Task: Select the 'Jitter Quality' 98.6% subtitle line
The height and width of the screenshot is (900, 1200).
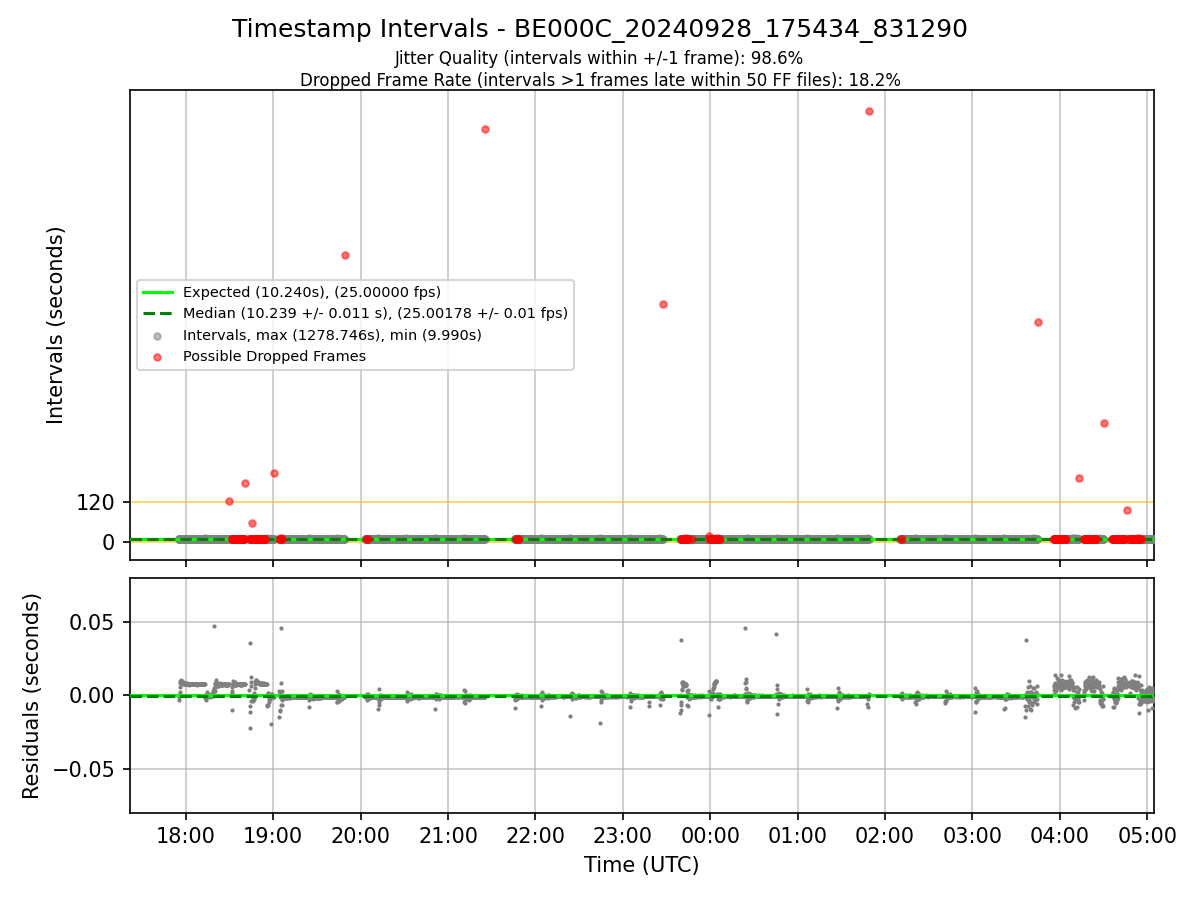Action: click(x=599, y=59)
